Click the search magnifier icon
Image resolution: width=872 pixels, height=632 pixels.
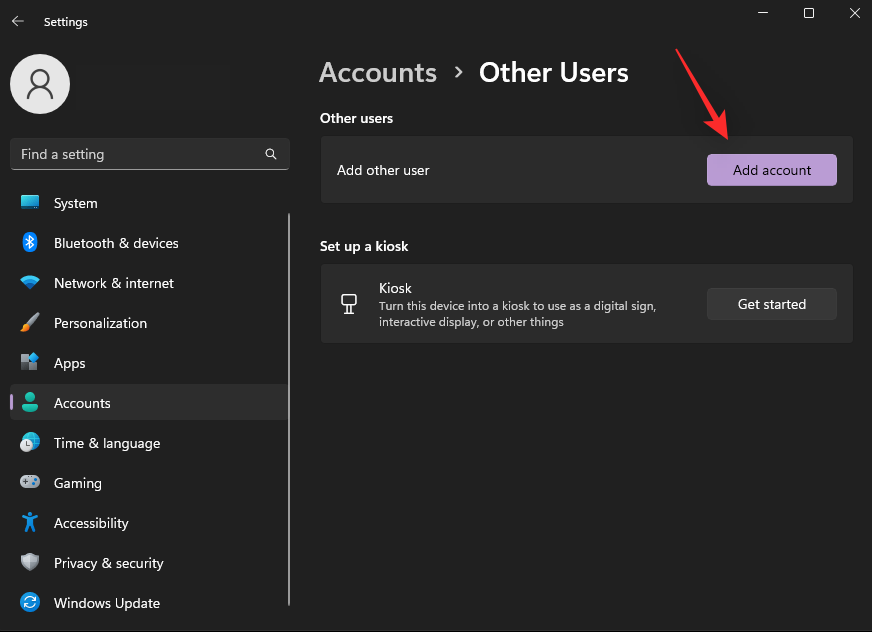[x=271, y=154]
